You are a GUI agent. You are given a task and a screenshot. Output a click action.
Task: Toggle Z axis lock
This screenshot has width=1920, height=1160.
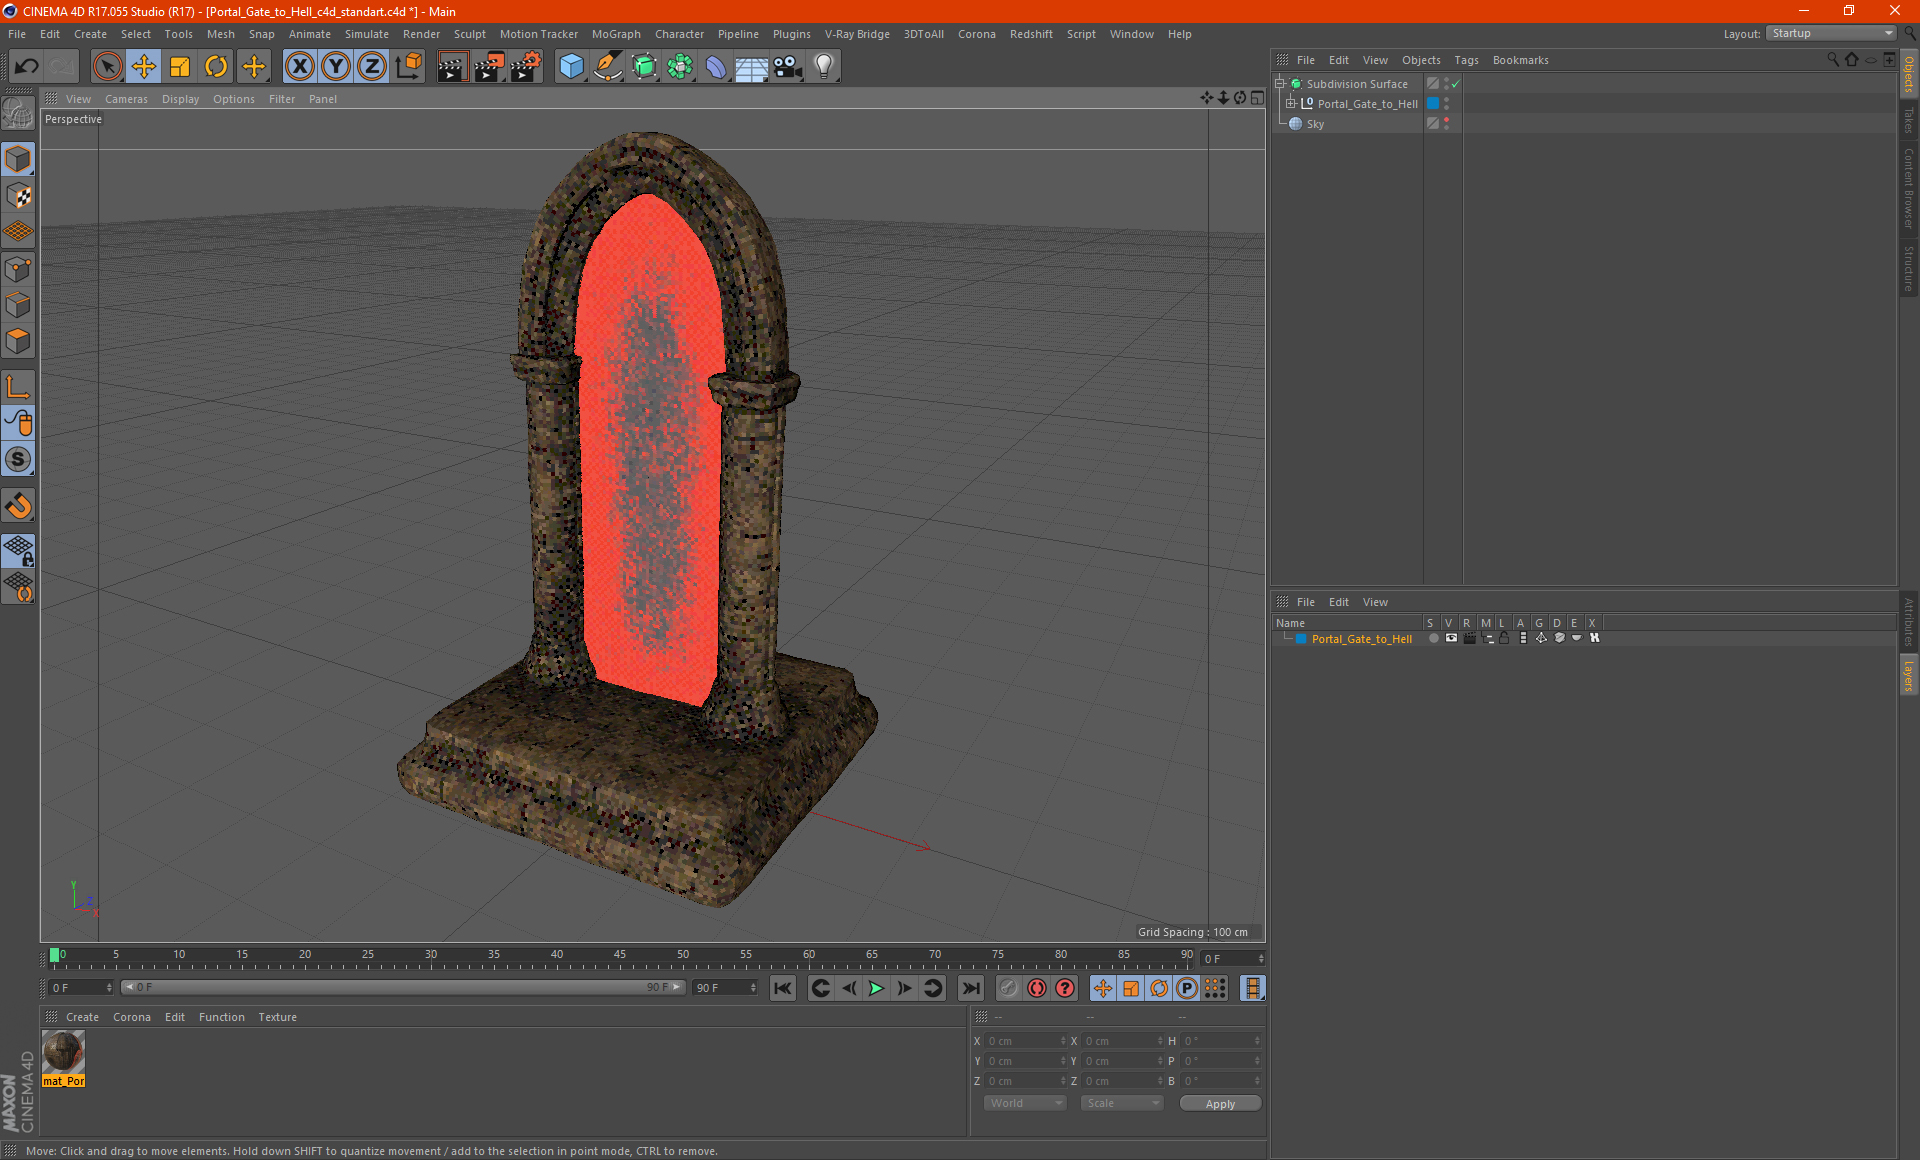(x=372, y=67)
